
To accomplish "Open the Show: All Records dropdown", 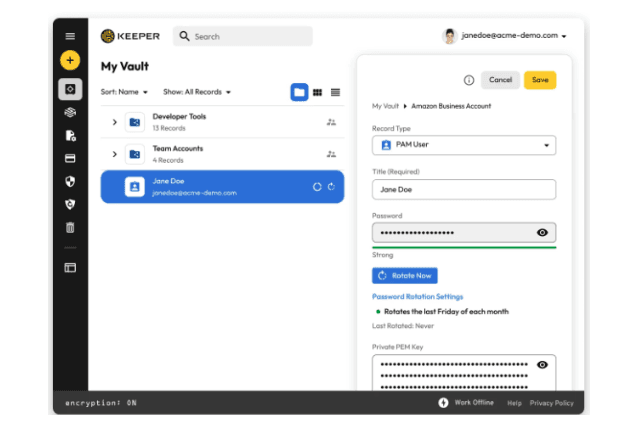I will (x=197, y=92).
